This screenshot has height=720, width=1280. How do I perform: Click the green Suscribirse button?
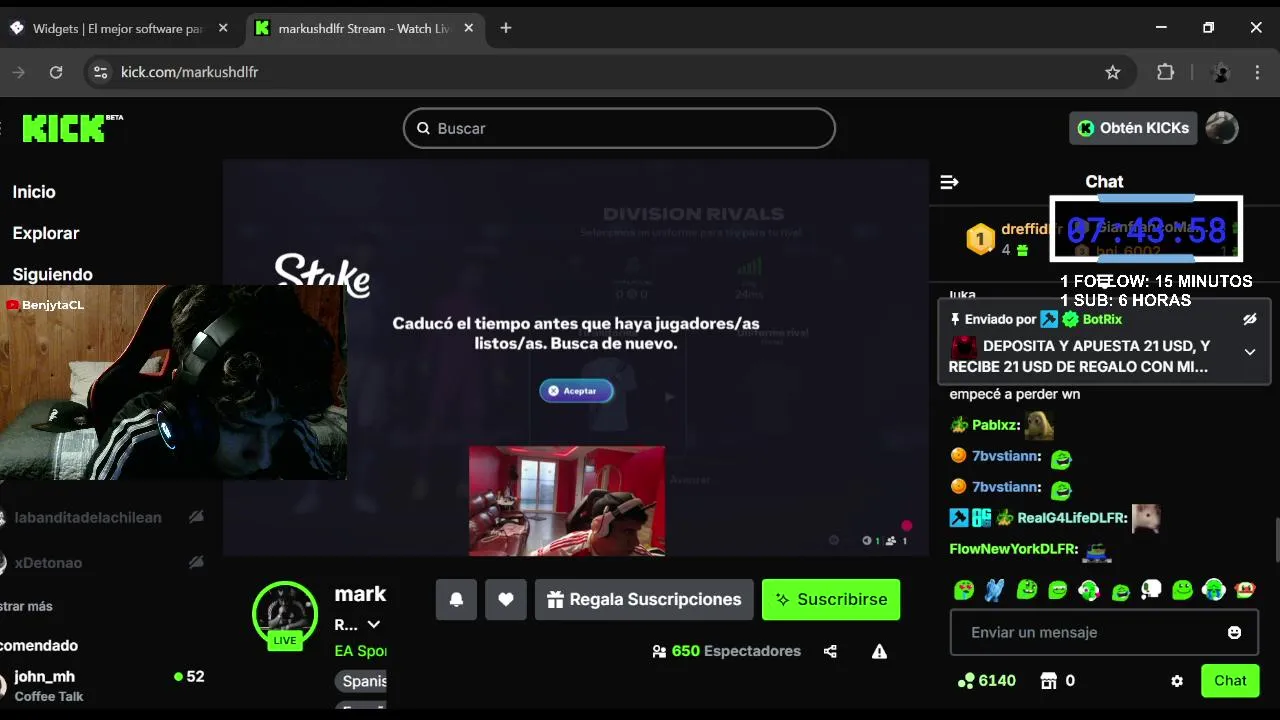coord(831,599)
